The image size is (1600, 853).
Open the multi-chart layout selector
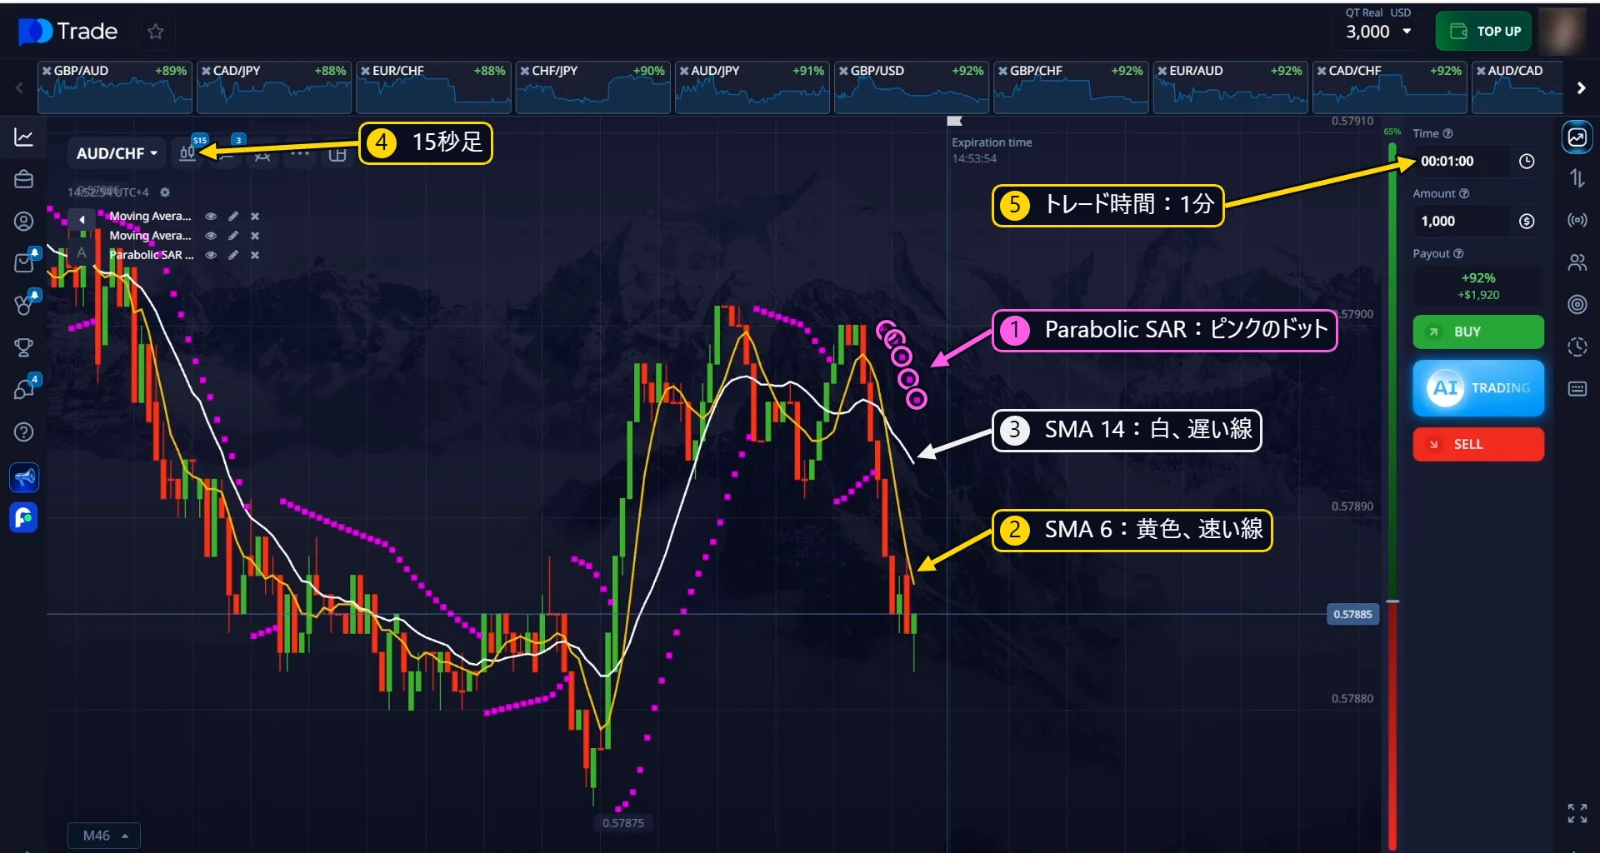tap(338, 154)
